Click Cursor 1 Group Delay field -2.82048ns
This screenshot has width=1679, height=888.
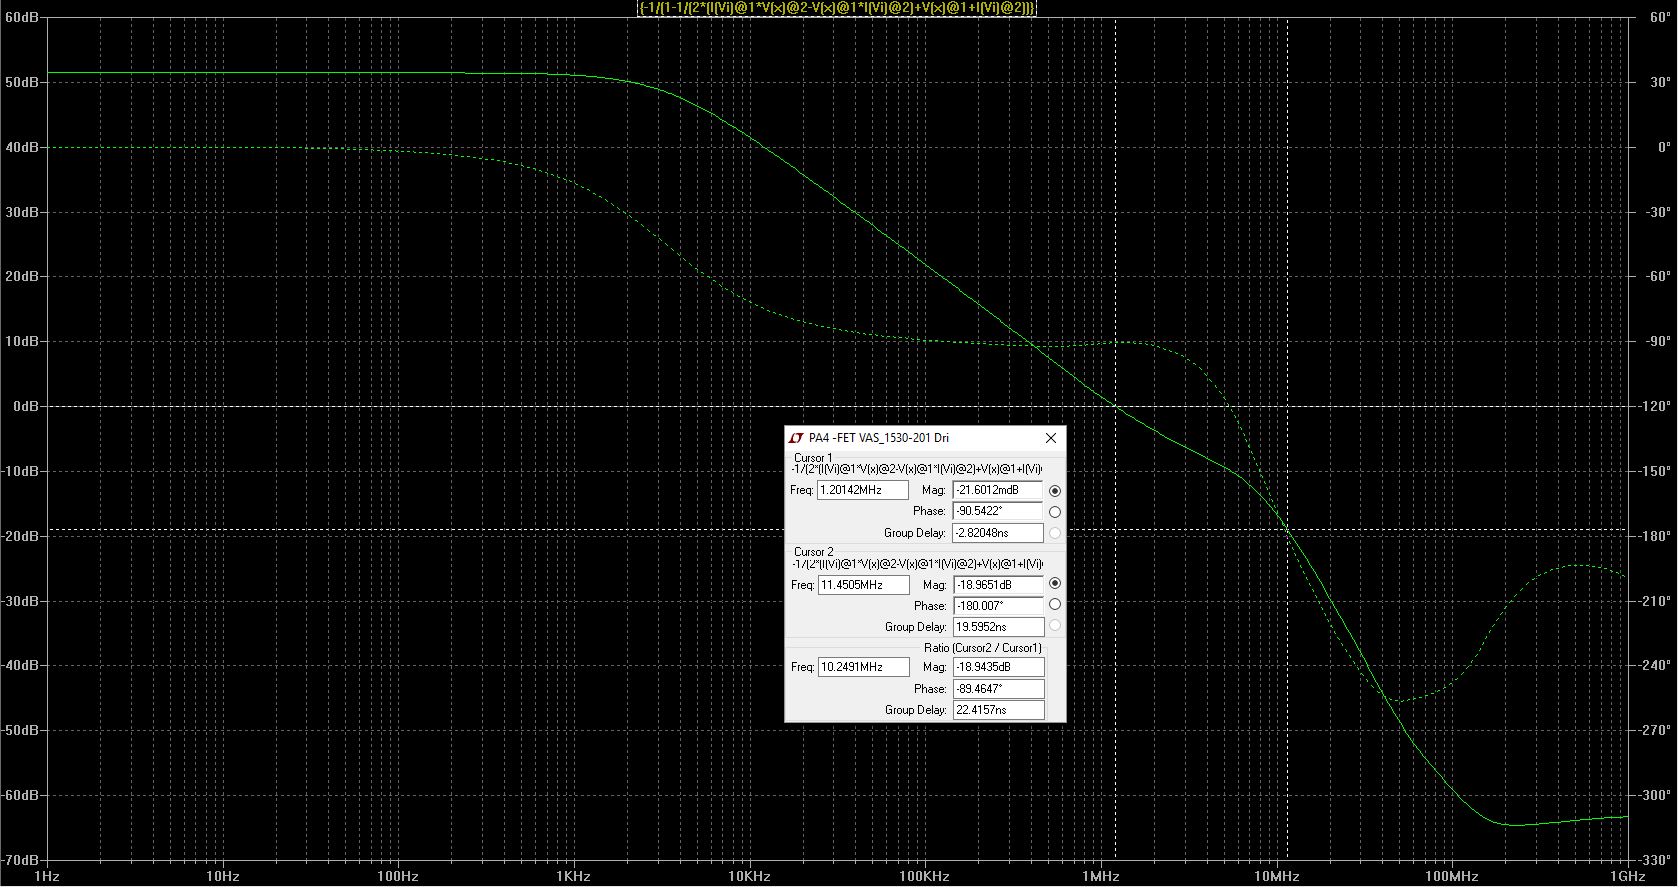(x=998, y=533)
